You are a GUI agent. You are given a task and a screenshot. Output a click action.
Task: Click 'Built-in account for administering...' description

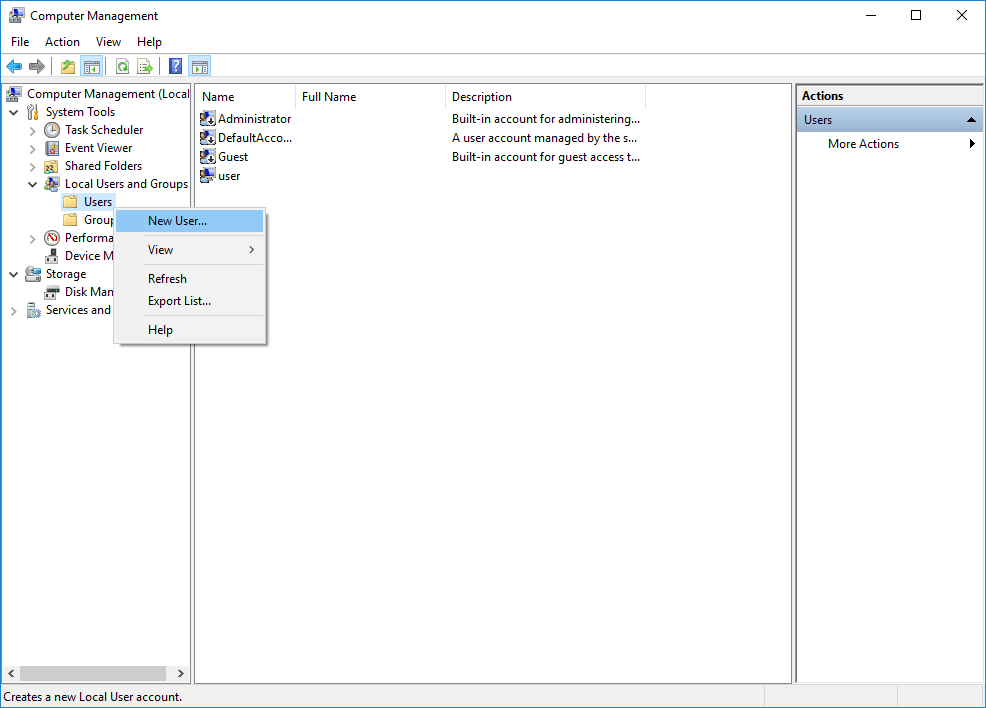coord(546,119)
